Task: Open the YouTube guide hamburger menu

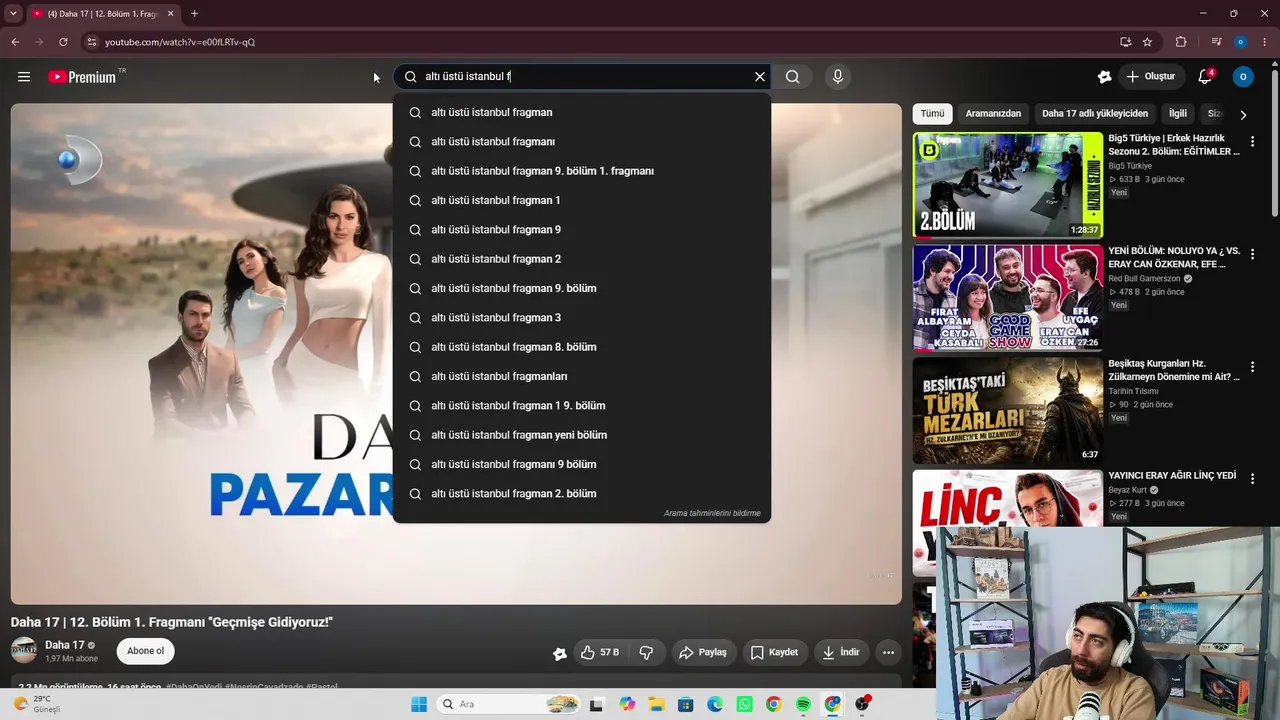Action: click(x=24, y=77)
